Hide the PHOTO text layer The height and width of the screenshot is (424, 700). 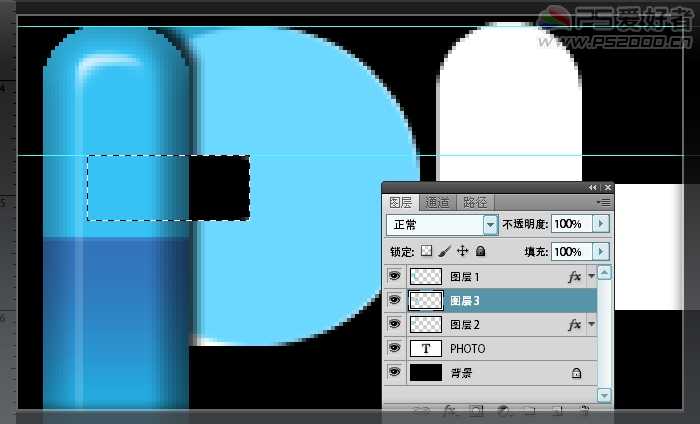(395, 348)
